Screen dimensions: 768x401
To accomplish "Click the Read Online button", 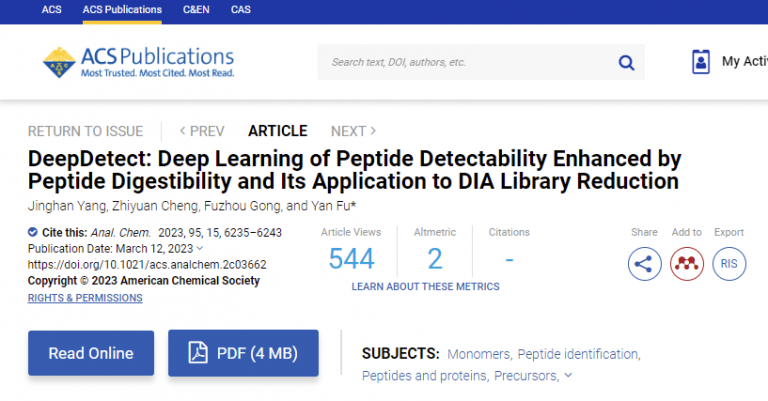I will pos(91,353).
